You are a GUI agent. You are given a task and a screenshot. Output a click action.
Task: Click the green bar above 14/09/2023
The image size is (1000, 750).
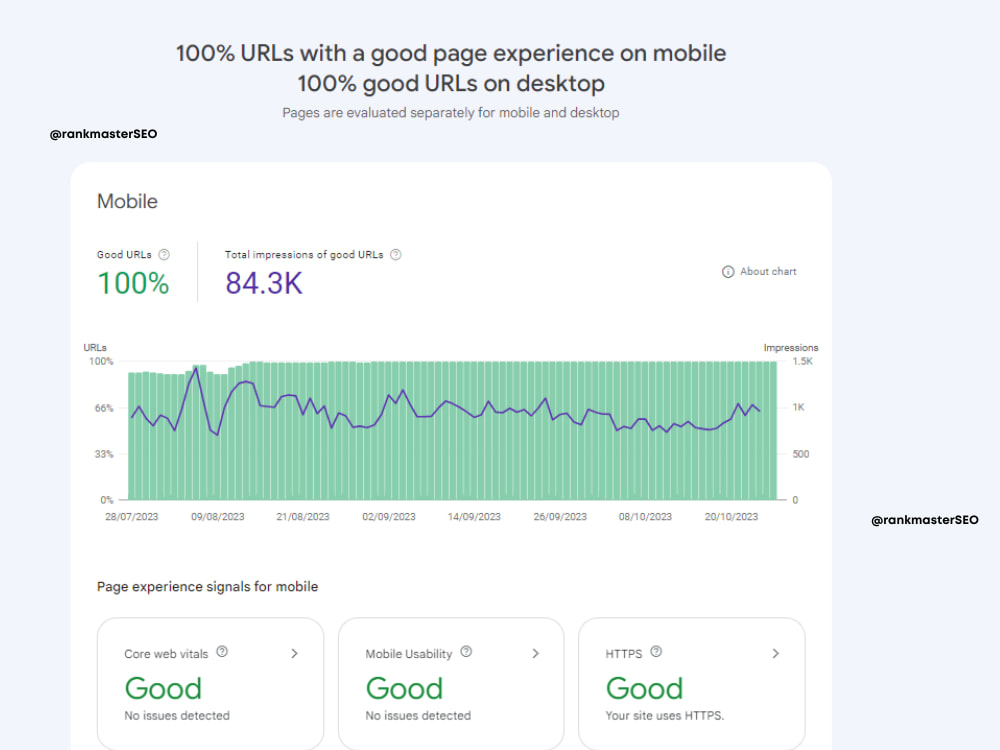475,430
